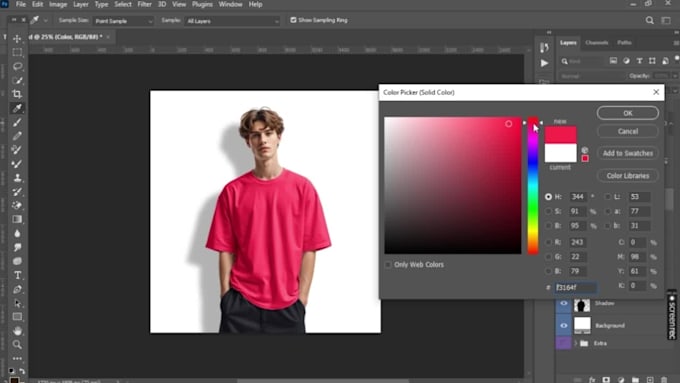The image size is (680, 383).
Task: Select the Blur tool droplet icon
Action: click(17, 233)
